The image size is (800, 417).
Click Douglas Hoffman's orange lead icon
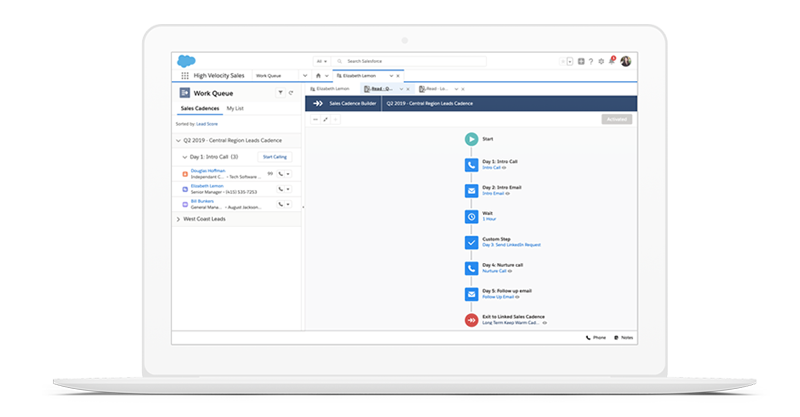pyautogui.click(x=185, y=174)
